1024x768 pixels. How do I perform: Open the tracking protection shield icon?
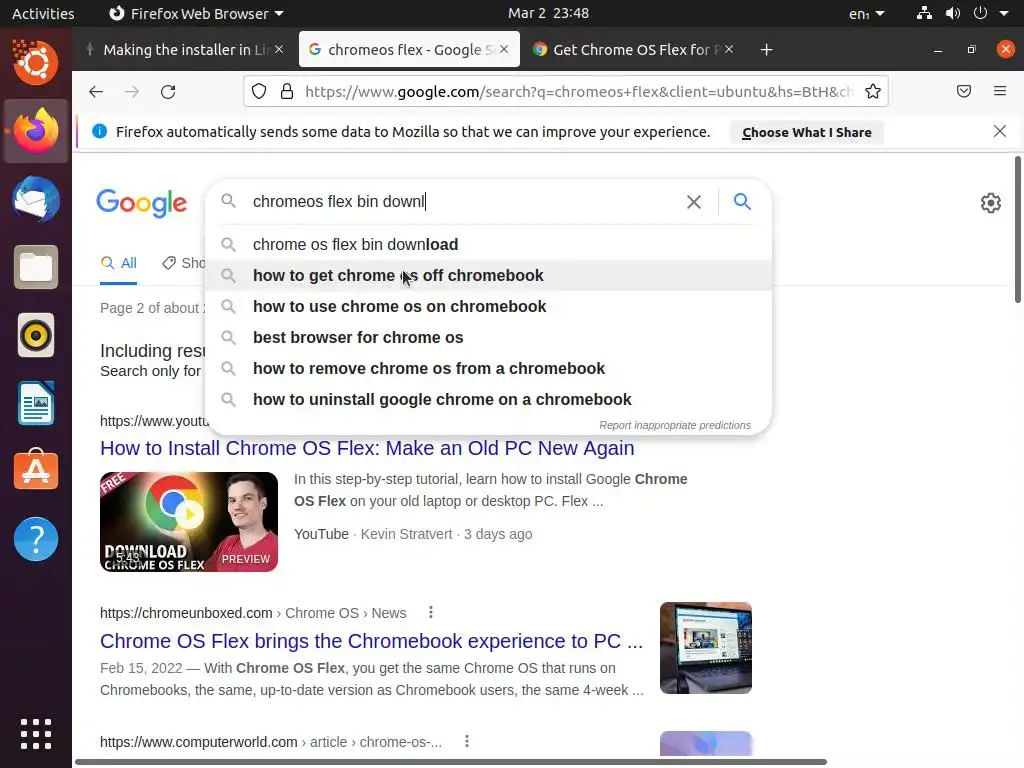(259, 91)
